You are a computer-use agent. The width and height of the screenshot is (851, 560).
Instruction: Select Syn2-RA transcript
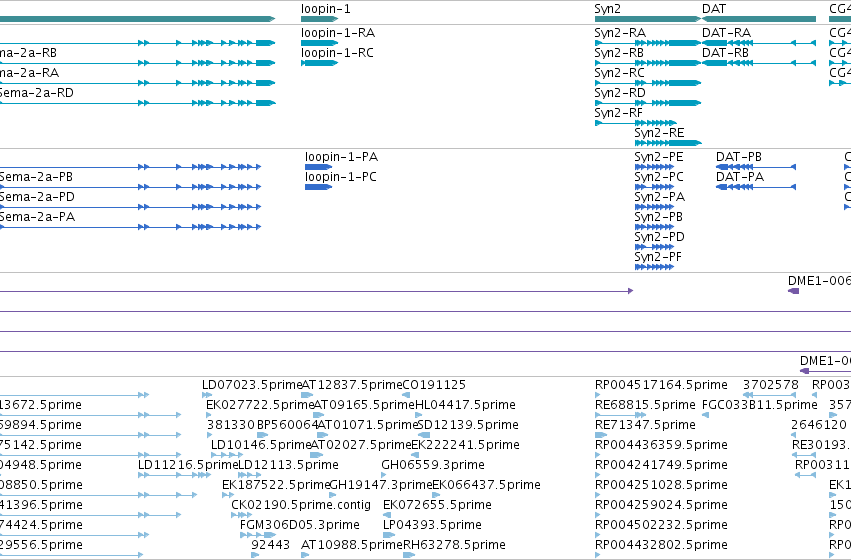click(647, 43)
